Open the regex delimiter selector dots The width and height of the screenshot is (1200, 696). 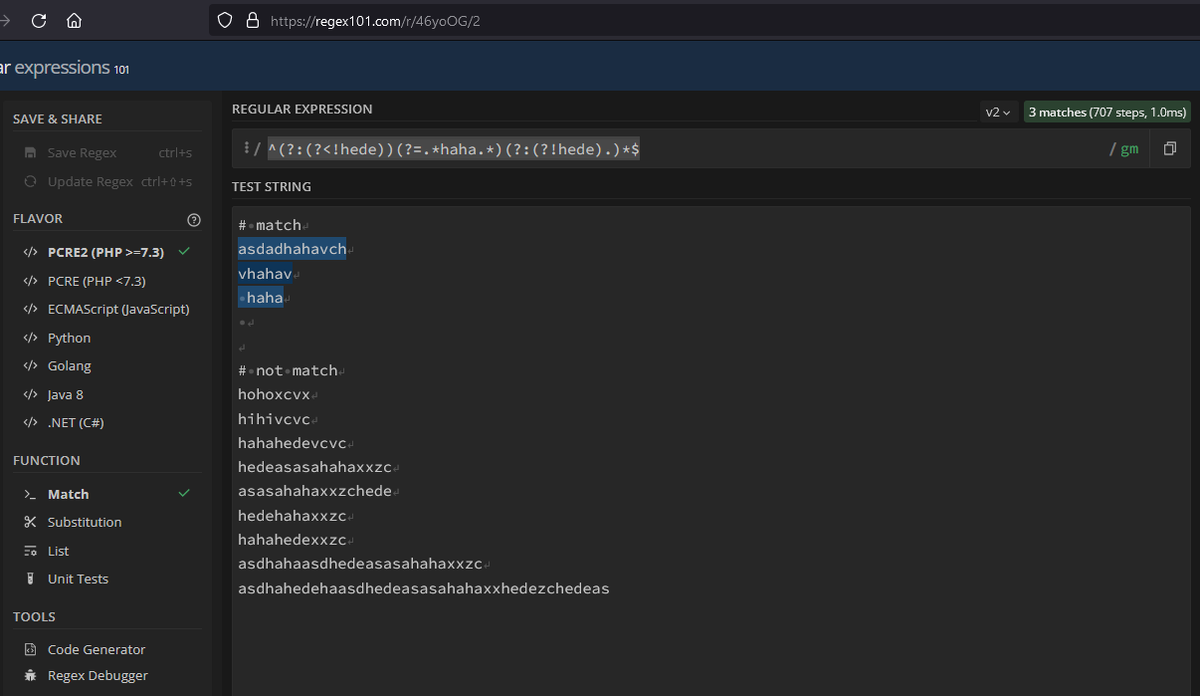(x=246, y=148)
